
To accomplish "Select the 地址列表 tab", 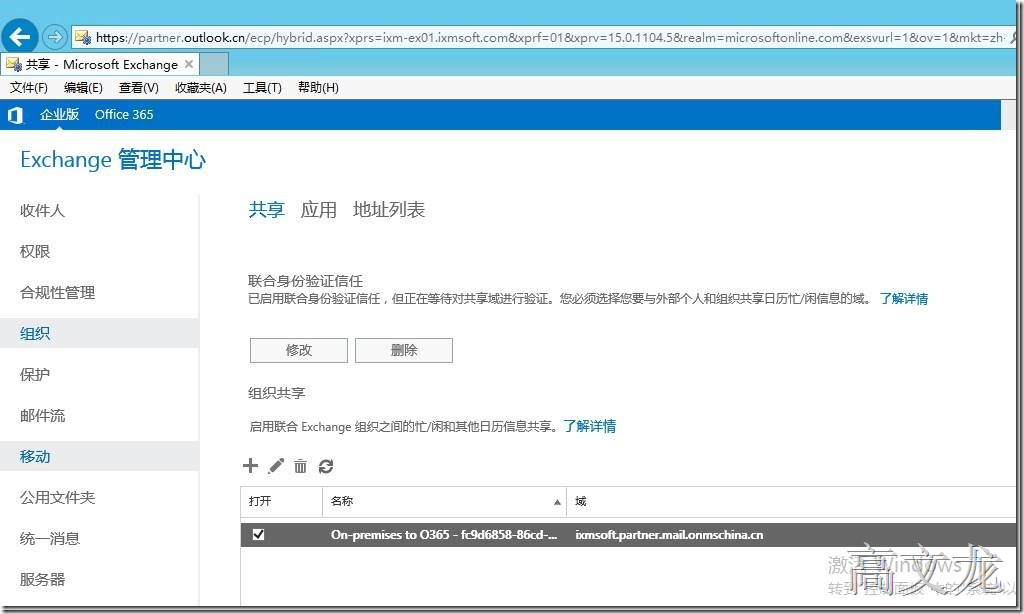I will coord(389,210).
